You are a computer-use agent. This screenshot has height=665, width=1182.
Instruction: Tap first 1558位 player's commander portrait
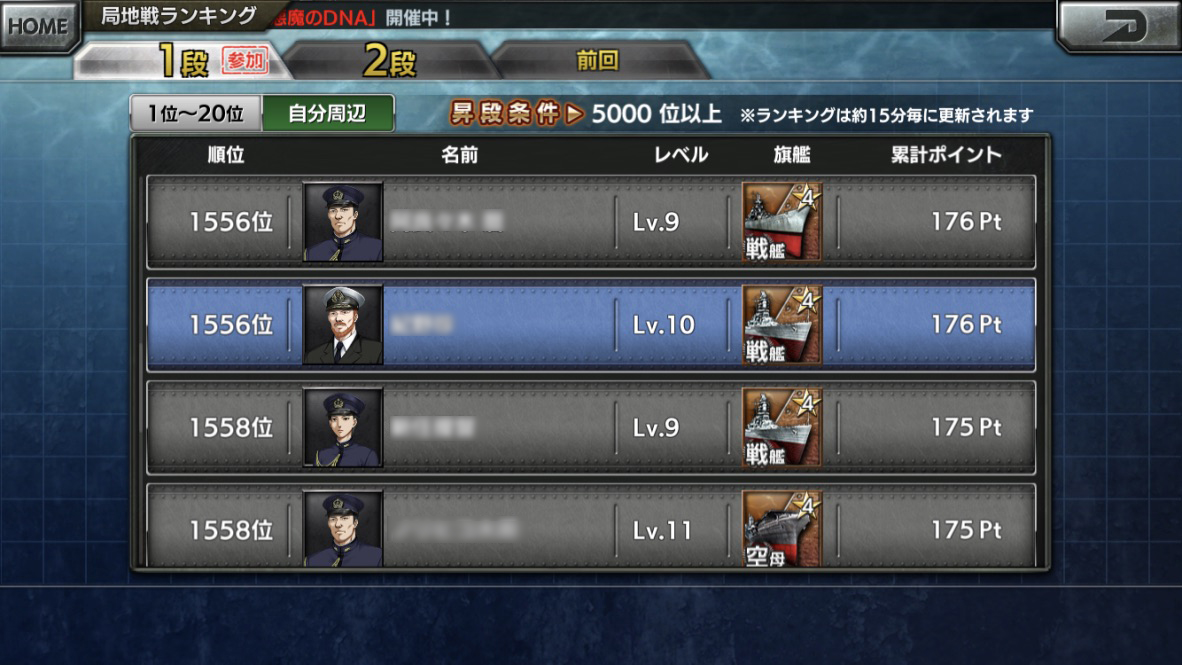click(x=343, y=428)
